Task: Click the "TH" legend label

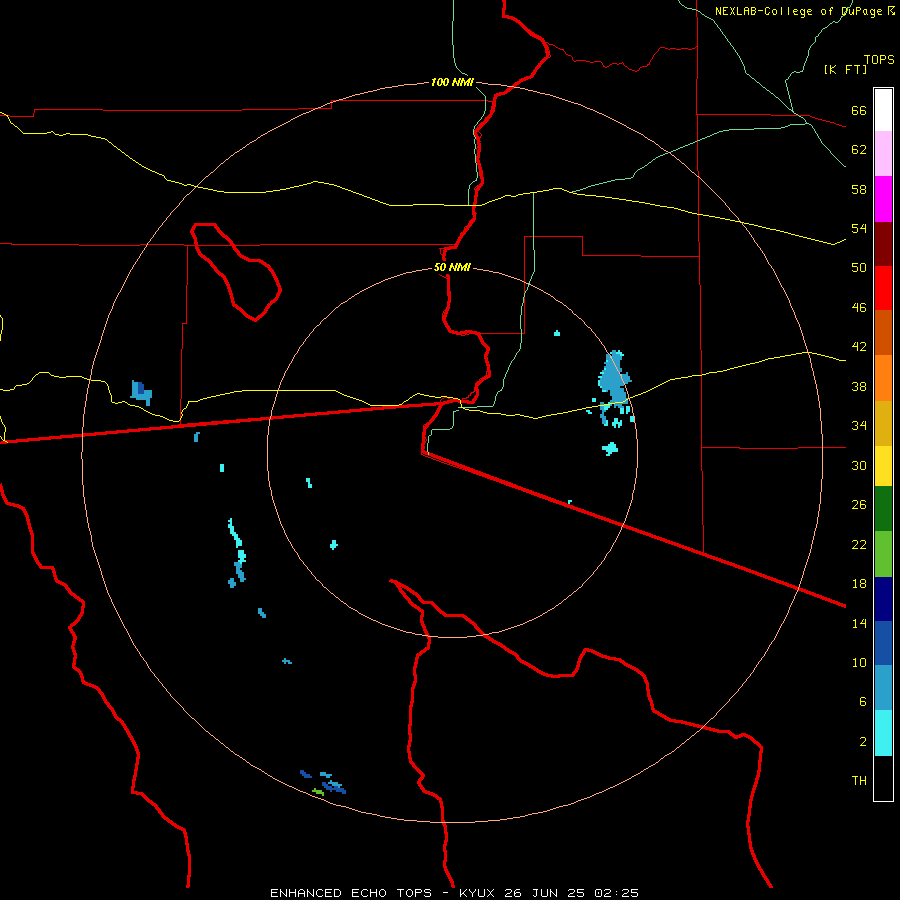Action: pos(859,780)
